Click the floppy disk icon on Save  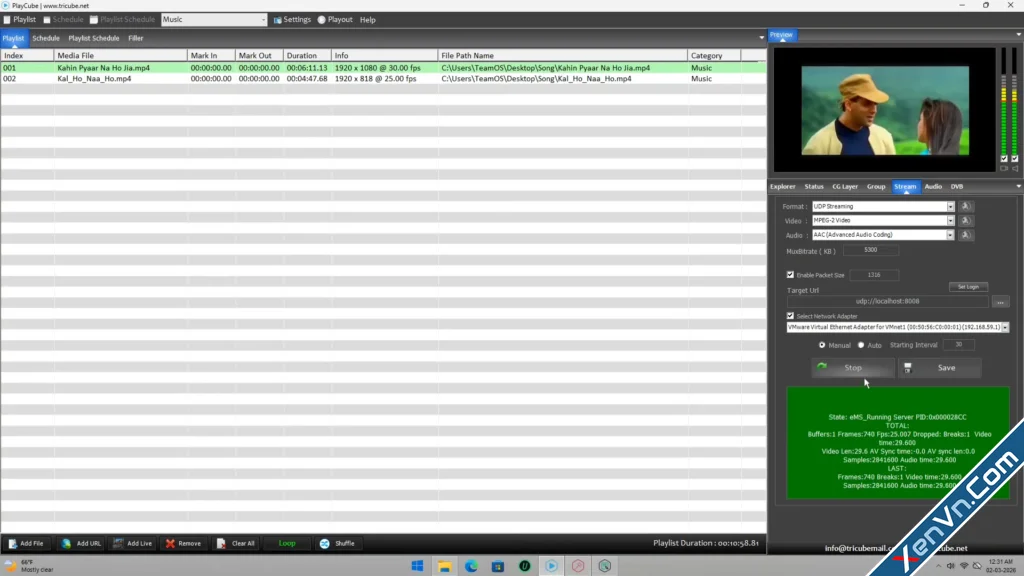908,368
